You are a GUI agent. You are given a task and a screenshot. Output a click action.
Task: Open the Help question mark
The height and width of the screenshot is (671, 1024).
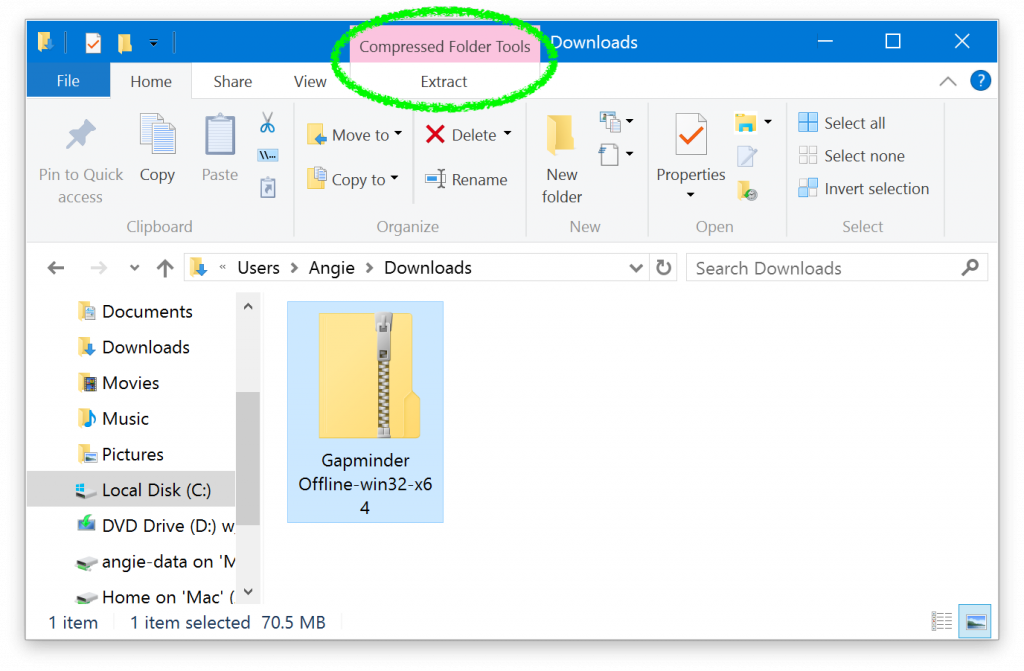click(x=980, y=81)
